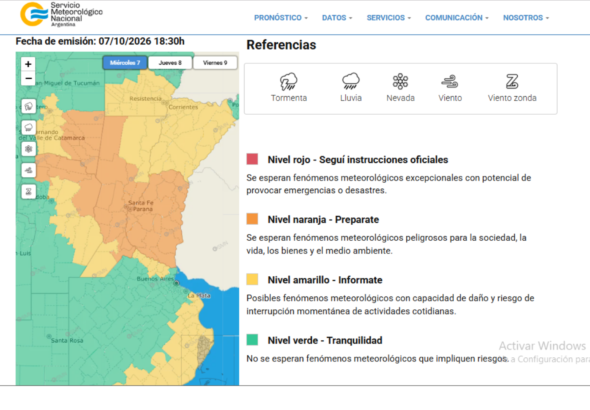Image resolution: width=590 pixels, height=410 pixels.
Task: Click the Viento zonda reference icon
Action: [x=512, y=81]
